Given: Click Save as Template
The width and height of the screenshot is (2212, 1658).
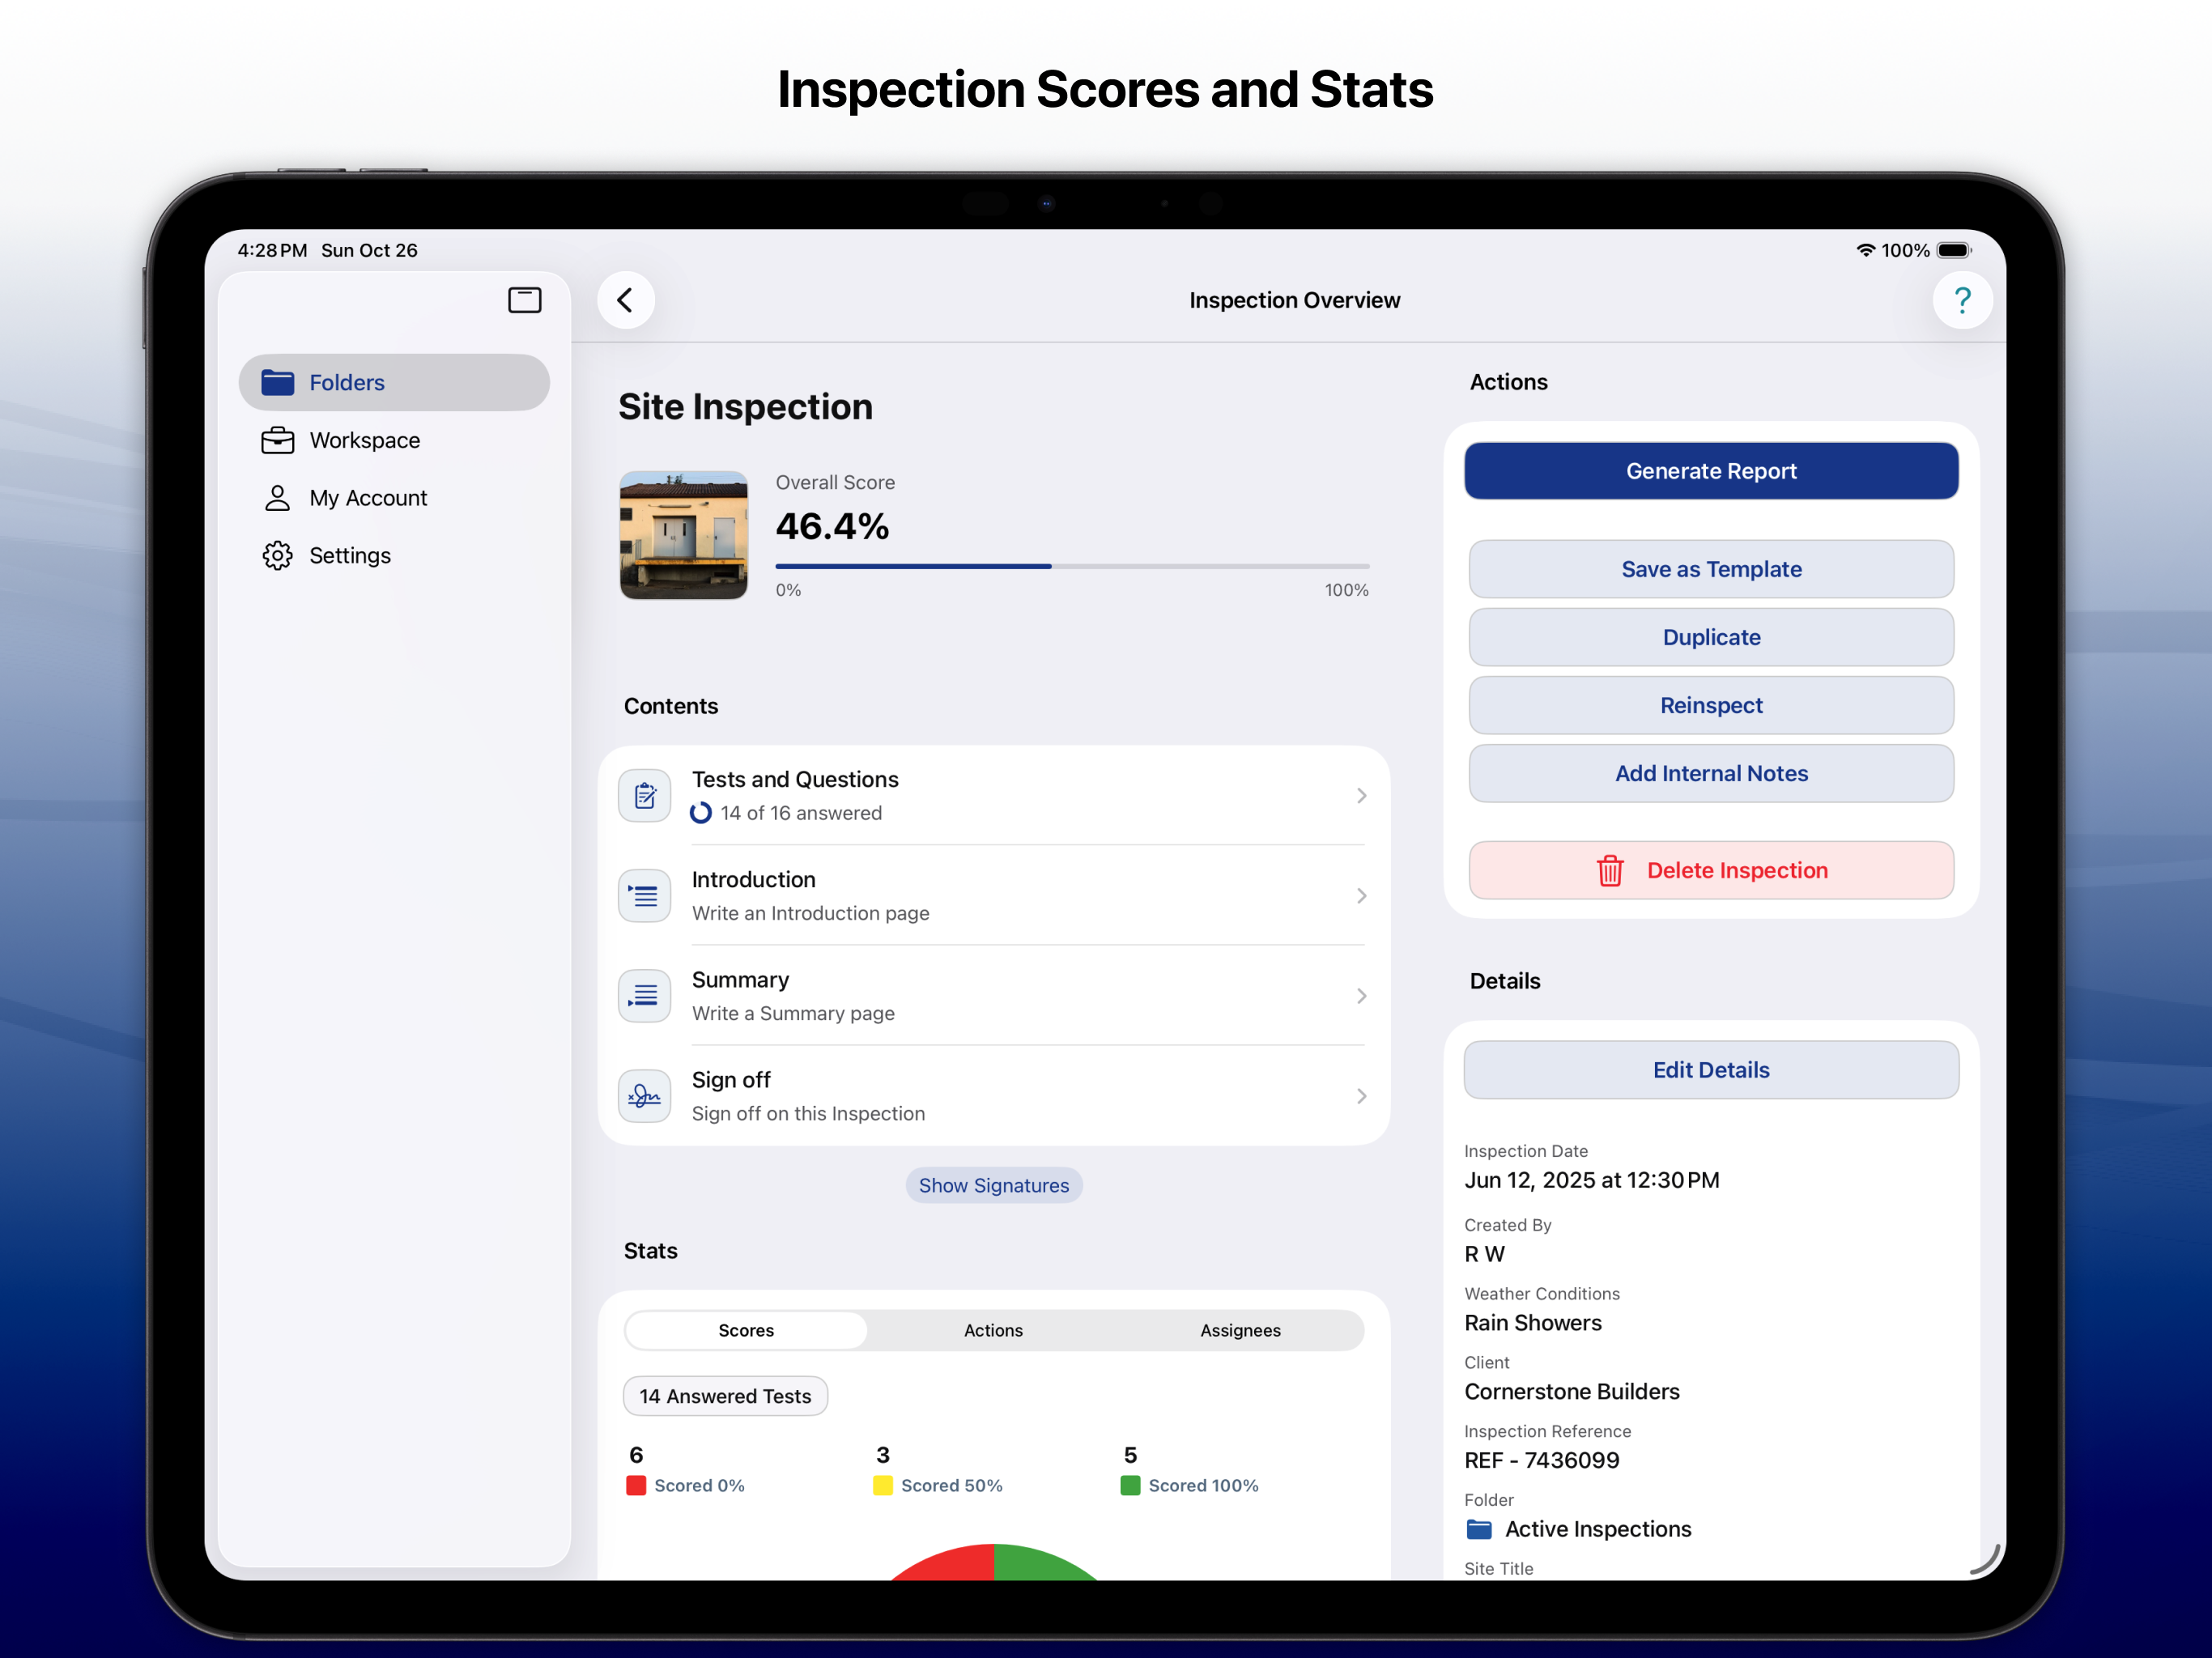Looking at the screenshot, I should pyautogui.click(x=1711, y=569).
